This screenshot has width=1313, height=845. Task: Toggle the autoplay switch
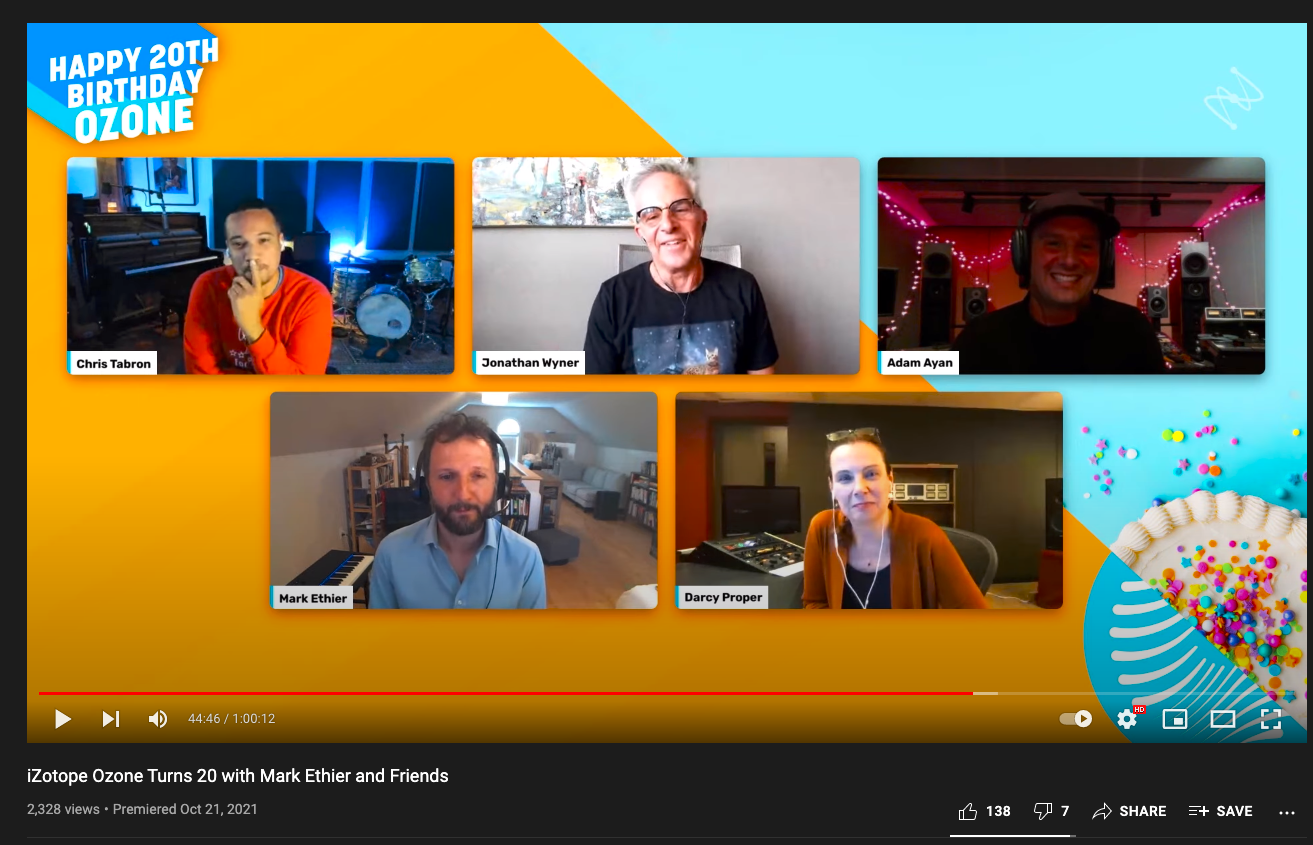(1076, 719)
